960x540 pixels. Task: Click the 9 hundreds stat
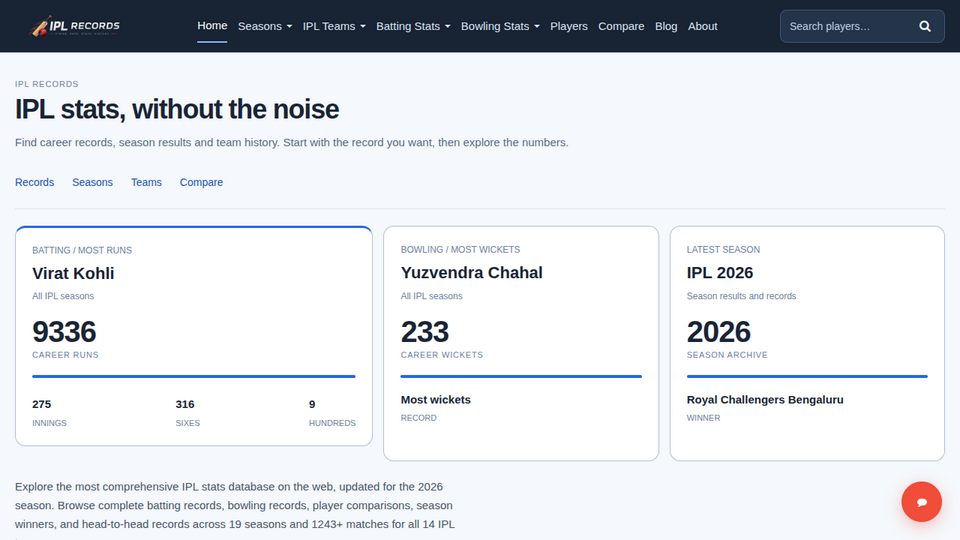point(332,412)
